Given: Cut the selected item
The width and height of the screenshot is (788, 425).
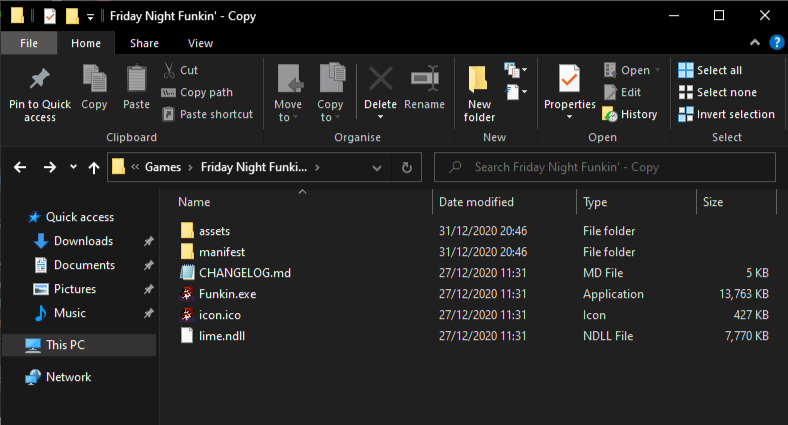Looking at the screenshot, I should 180,70.
